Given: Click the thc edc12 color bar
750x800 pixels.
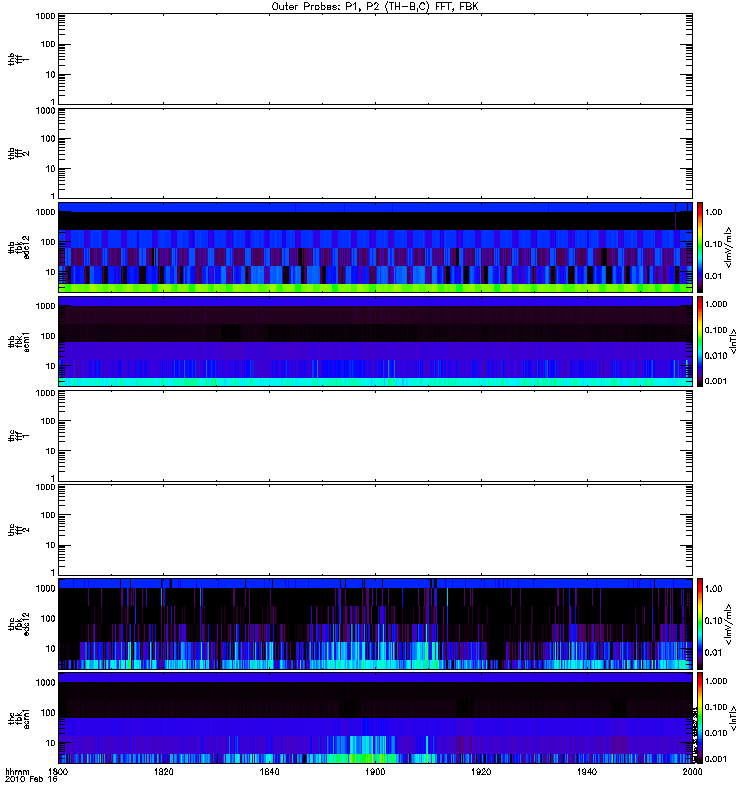Looking at the screenshot, I should click(x=700, y=624).
